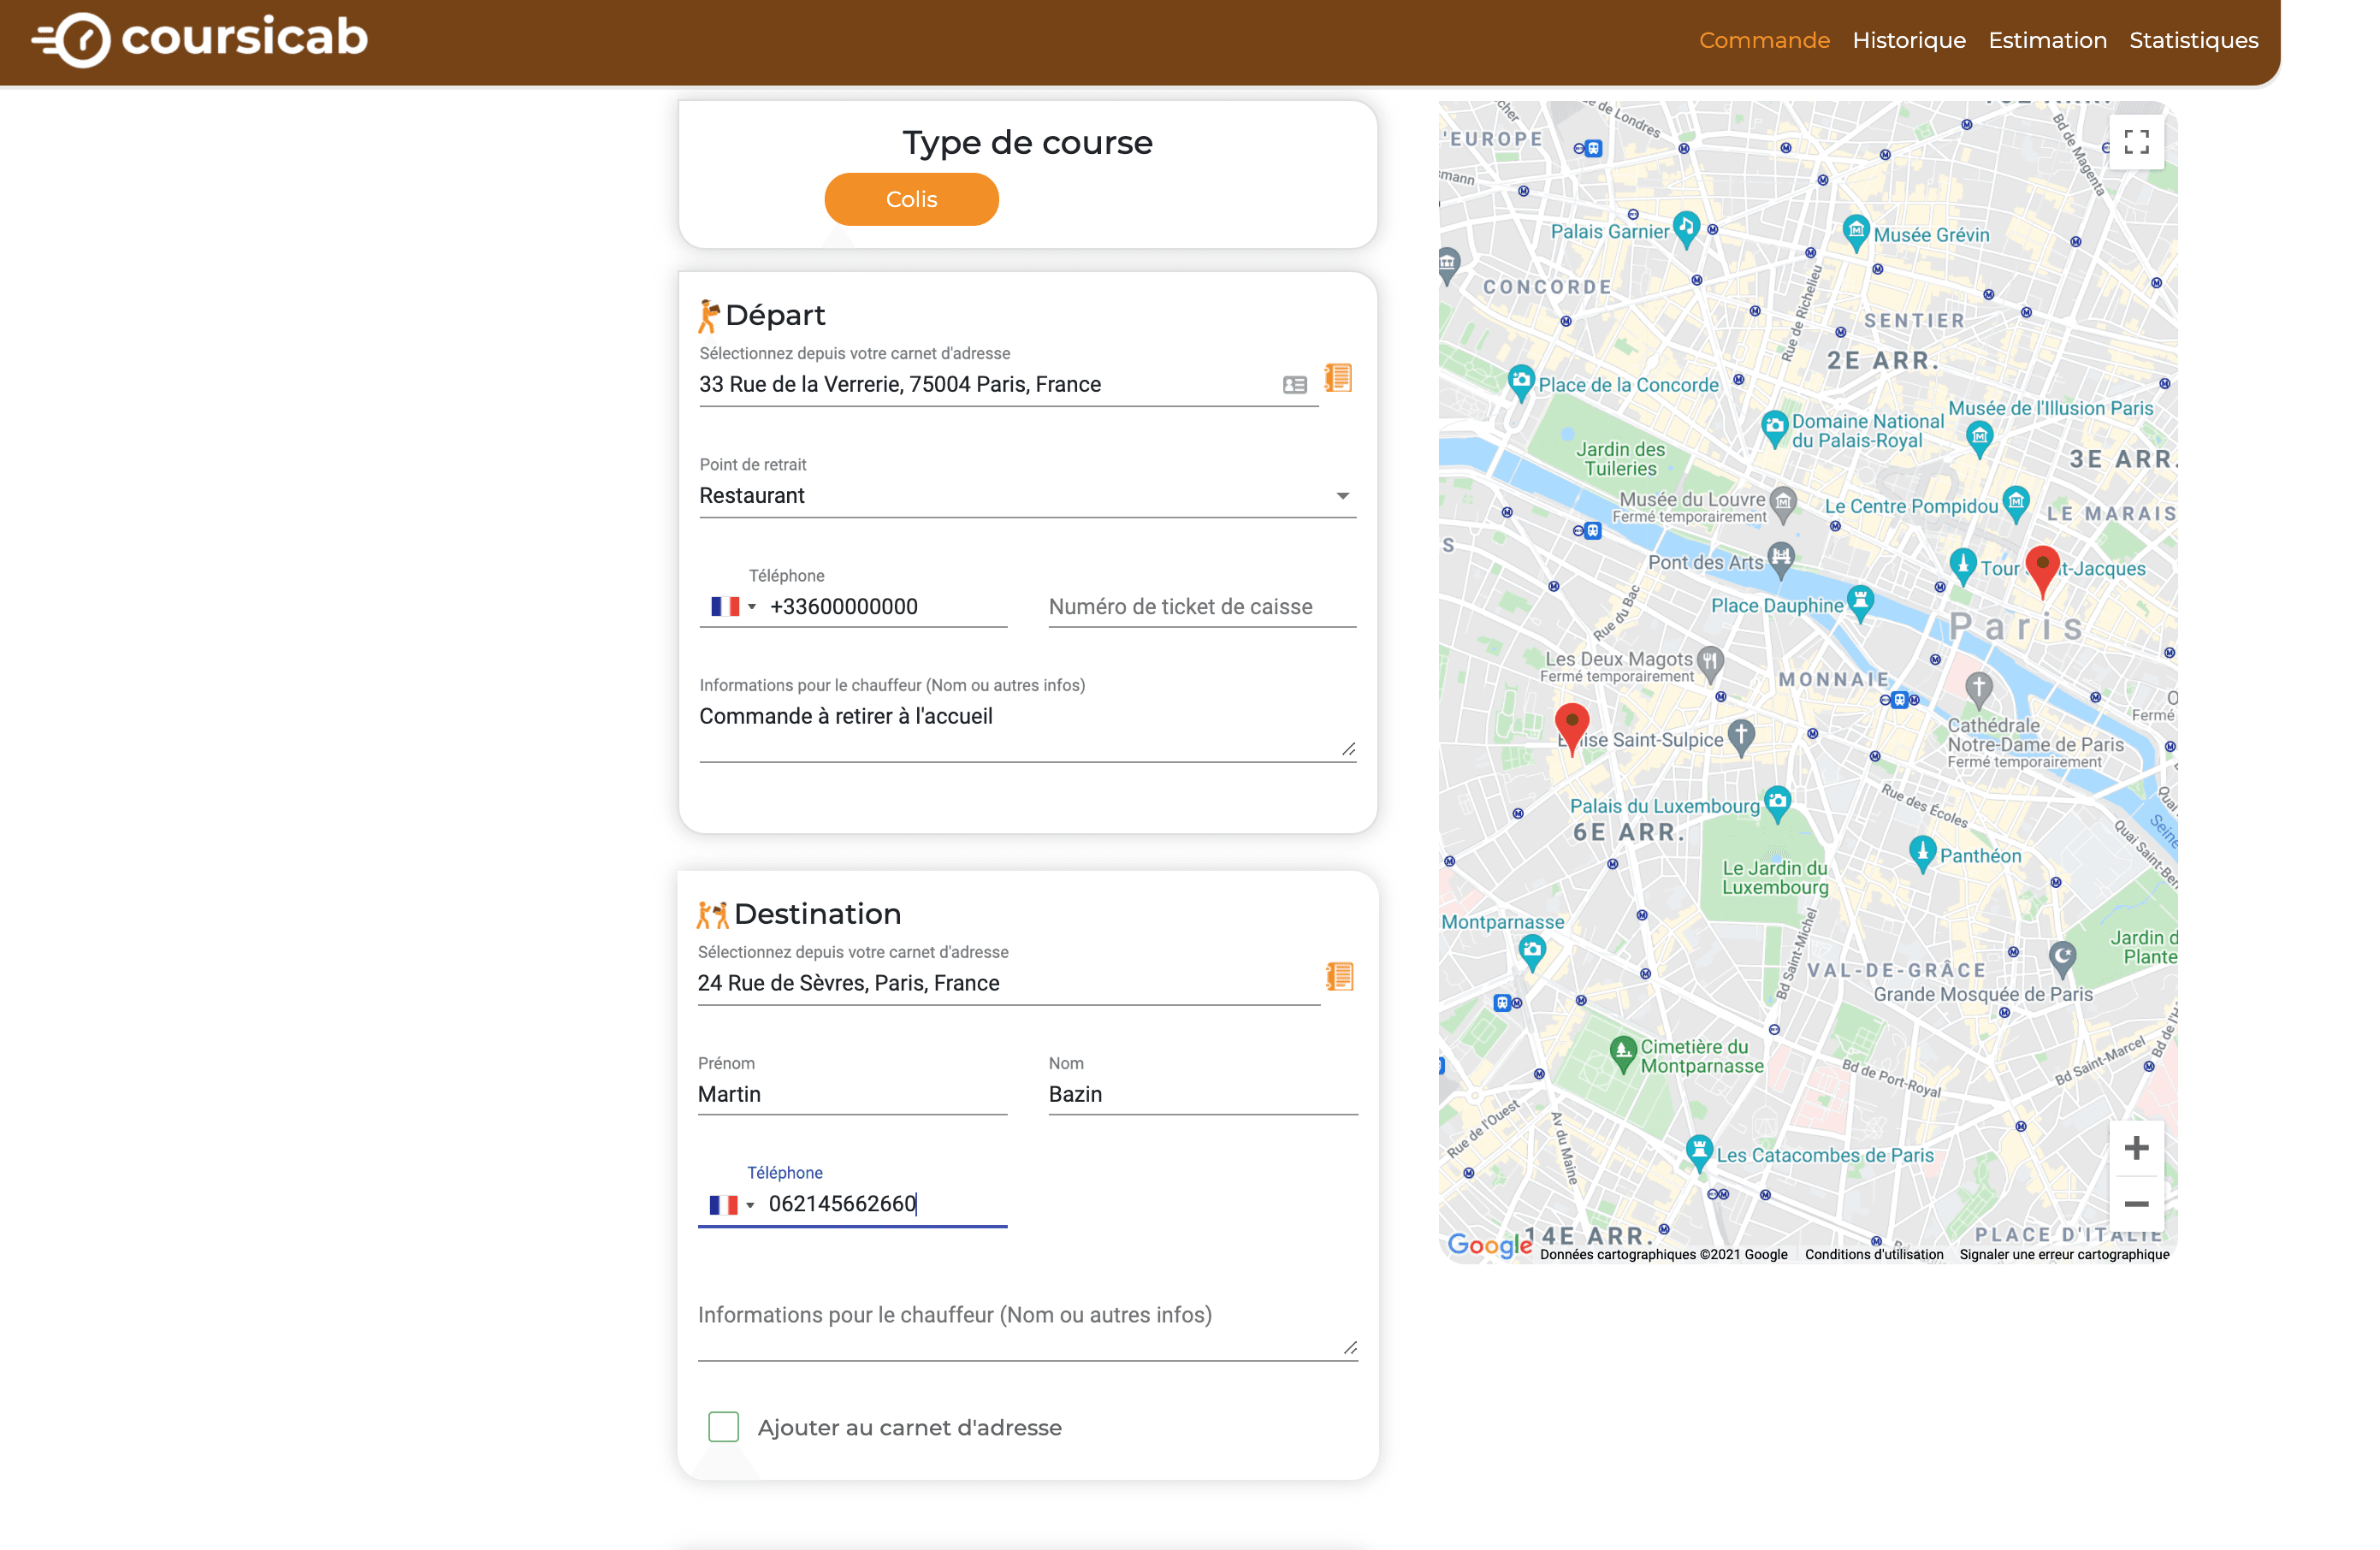2380x1550 pixels.
Task: Click Cimetière du Montparnasse map pin
Action: point(1622,1054)
